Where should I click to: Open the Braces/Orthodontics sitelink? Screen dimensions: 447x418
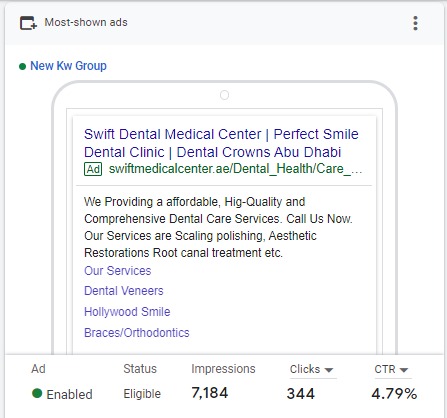pos(137,333)
